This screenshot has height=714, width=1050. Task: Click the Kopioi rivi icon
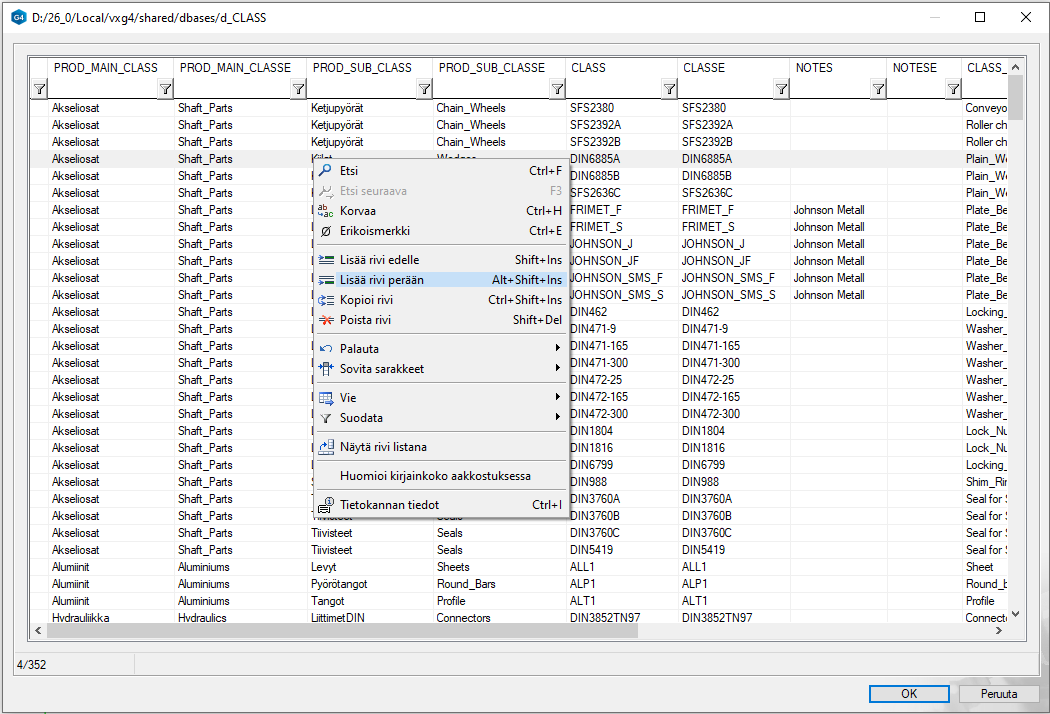pyautogui.click(x=325, y=300)
